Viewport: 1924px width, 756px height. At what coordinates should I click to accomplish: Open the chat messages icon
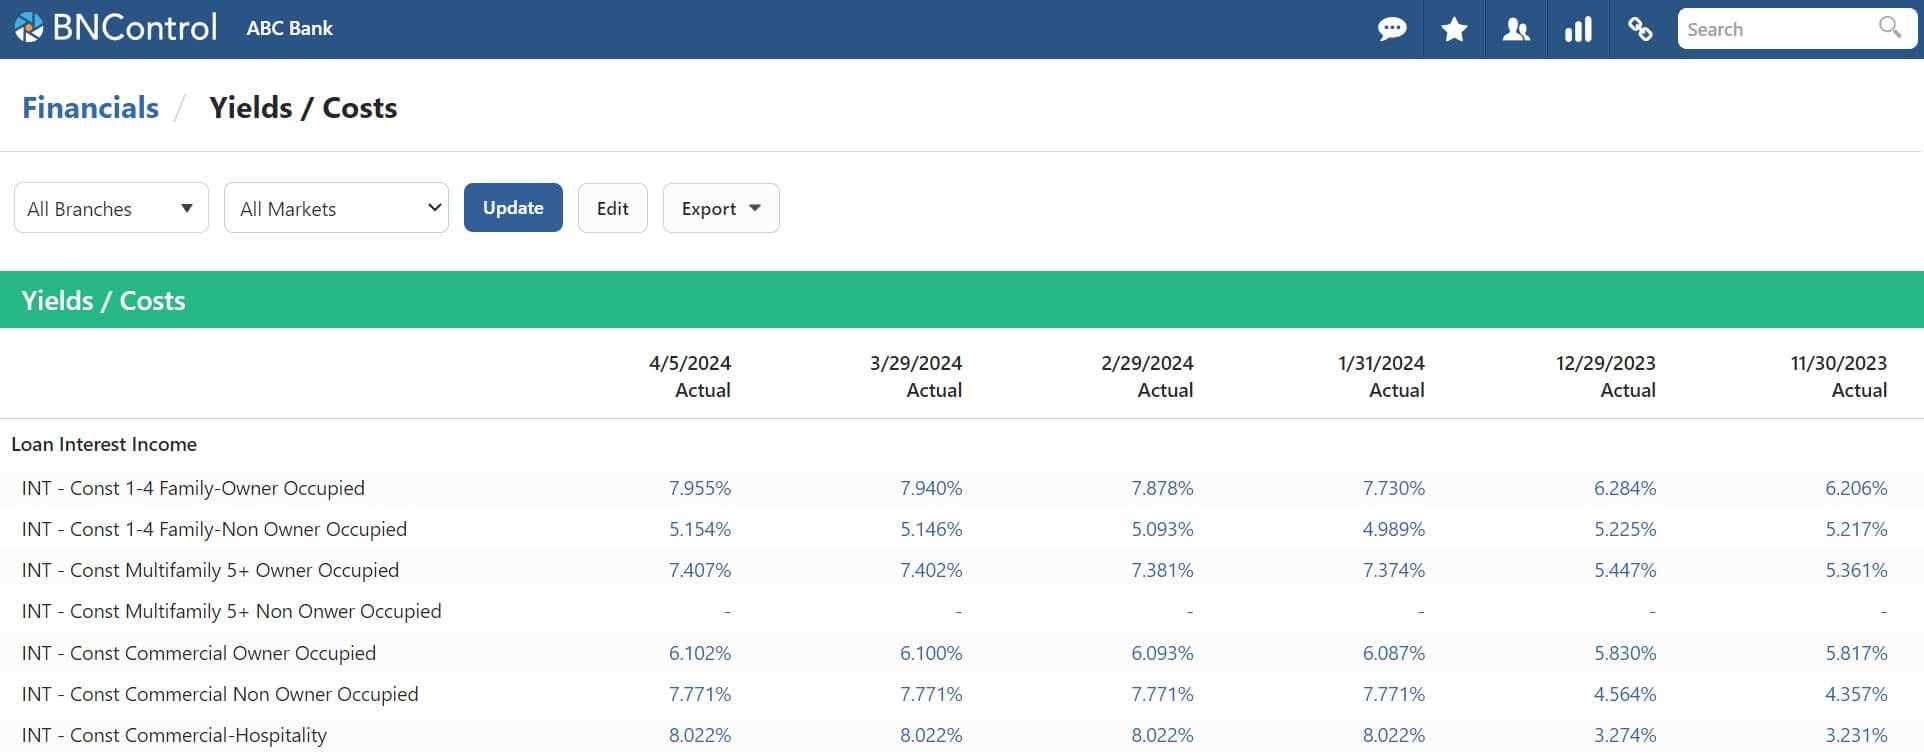pyautogui.click(x=1392, y=29)
